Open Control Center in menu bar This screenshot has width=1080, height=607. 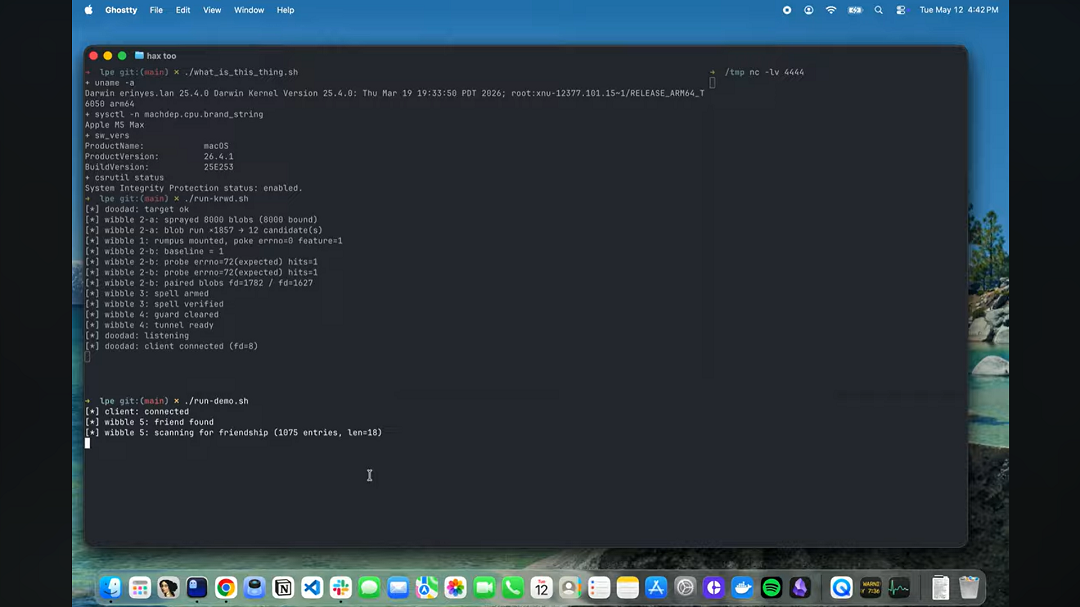pyautogui.click(x=901, y=10)
